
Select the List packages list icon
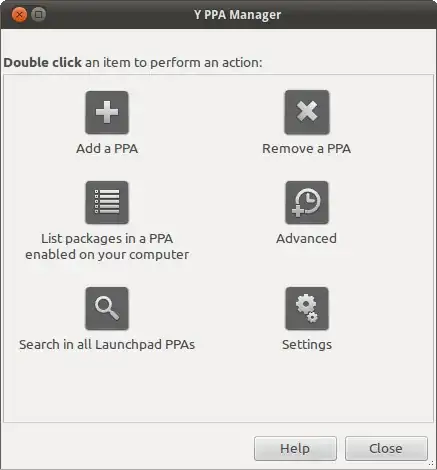coord(107,203)
